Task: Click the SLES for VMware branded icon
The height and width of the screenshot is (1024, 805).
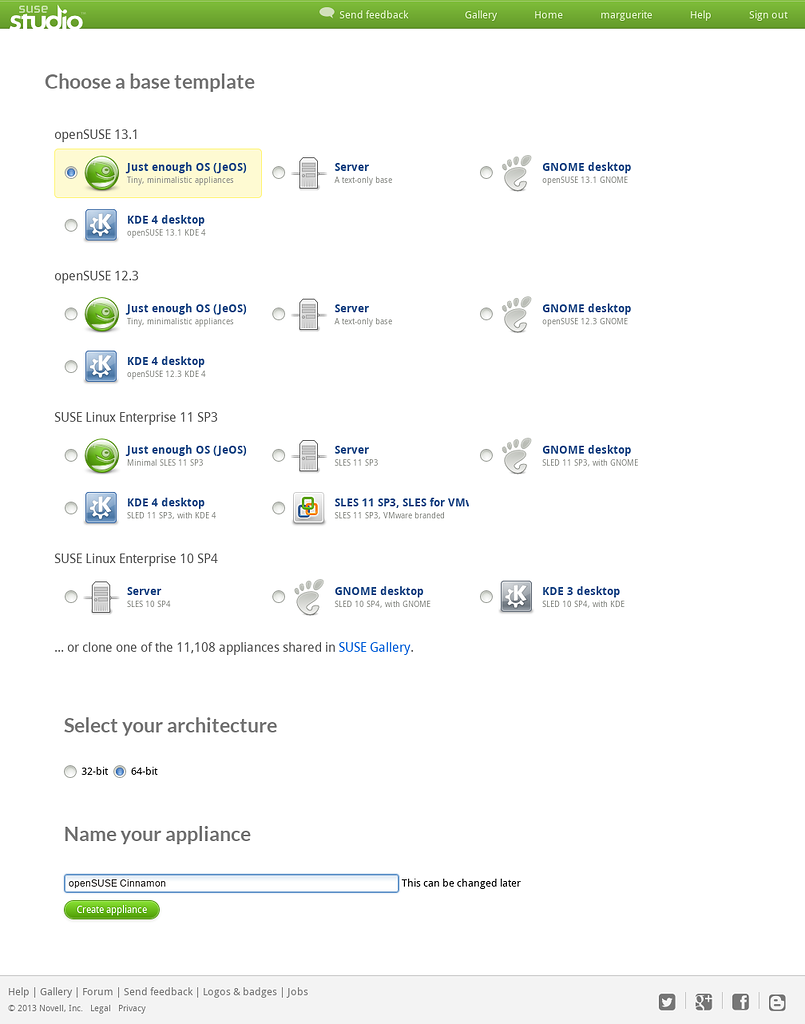Action: coord(308,508)
